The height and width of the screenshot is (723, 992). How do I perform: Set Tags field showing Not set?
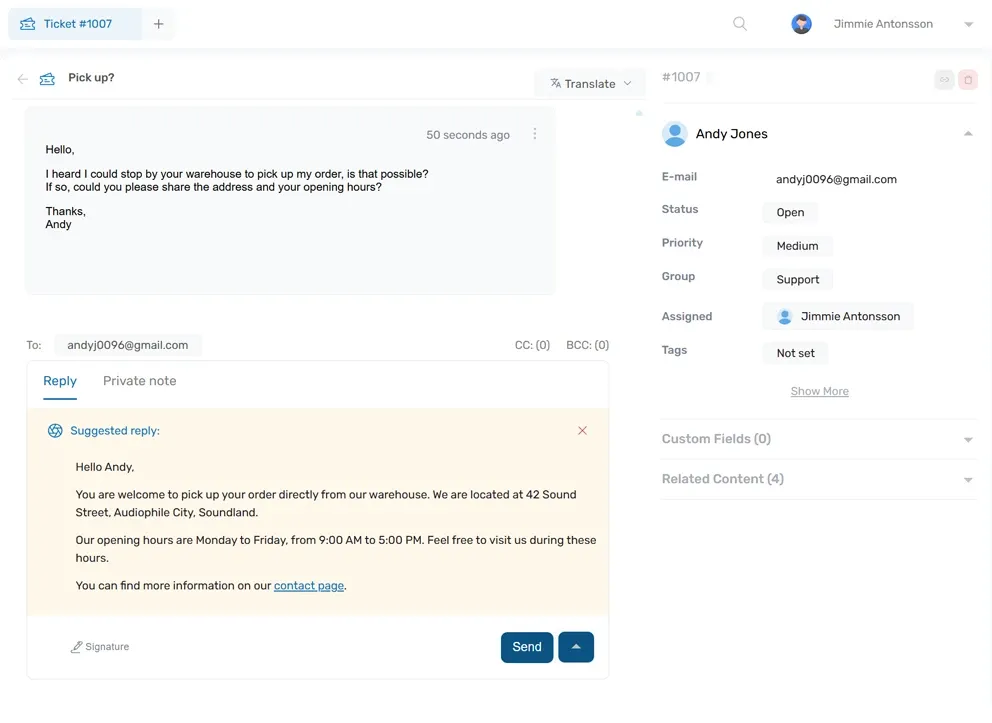[795, 353]
